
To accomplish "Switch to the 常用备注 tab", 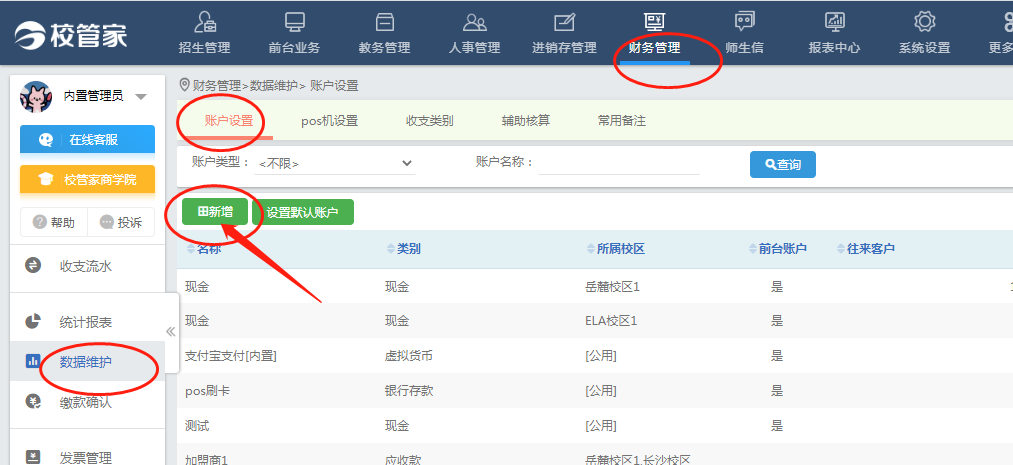I will click(622, 121).
